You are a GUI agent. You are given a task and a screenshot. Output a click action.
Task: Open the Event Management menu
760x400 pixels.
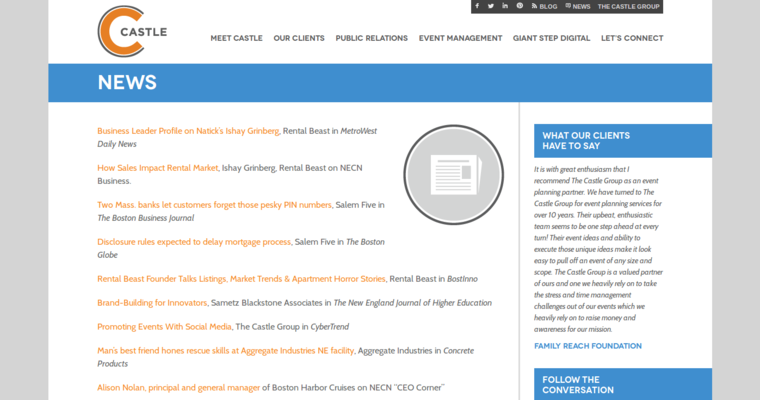click(460, 38)
